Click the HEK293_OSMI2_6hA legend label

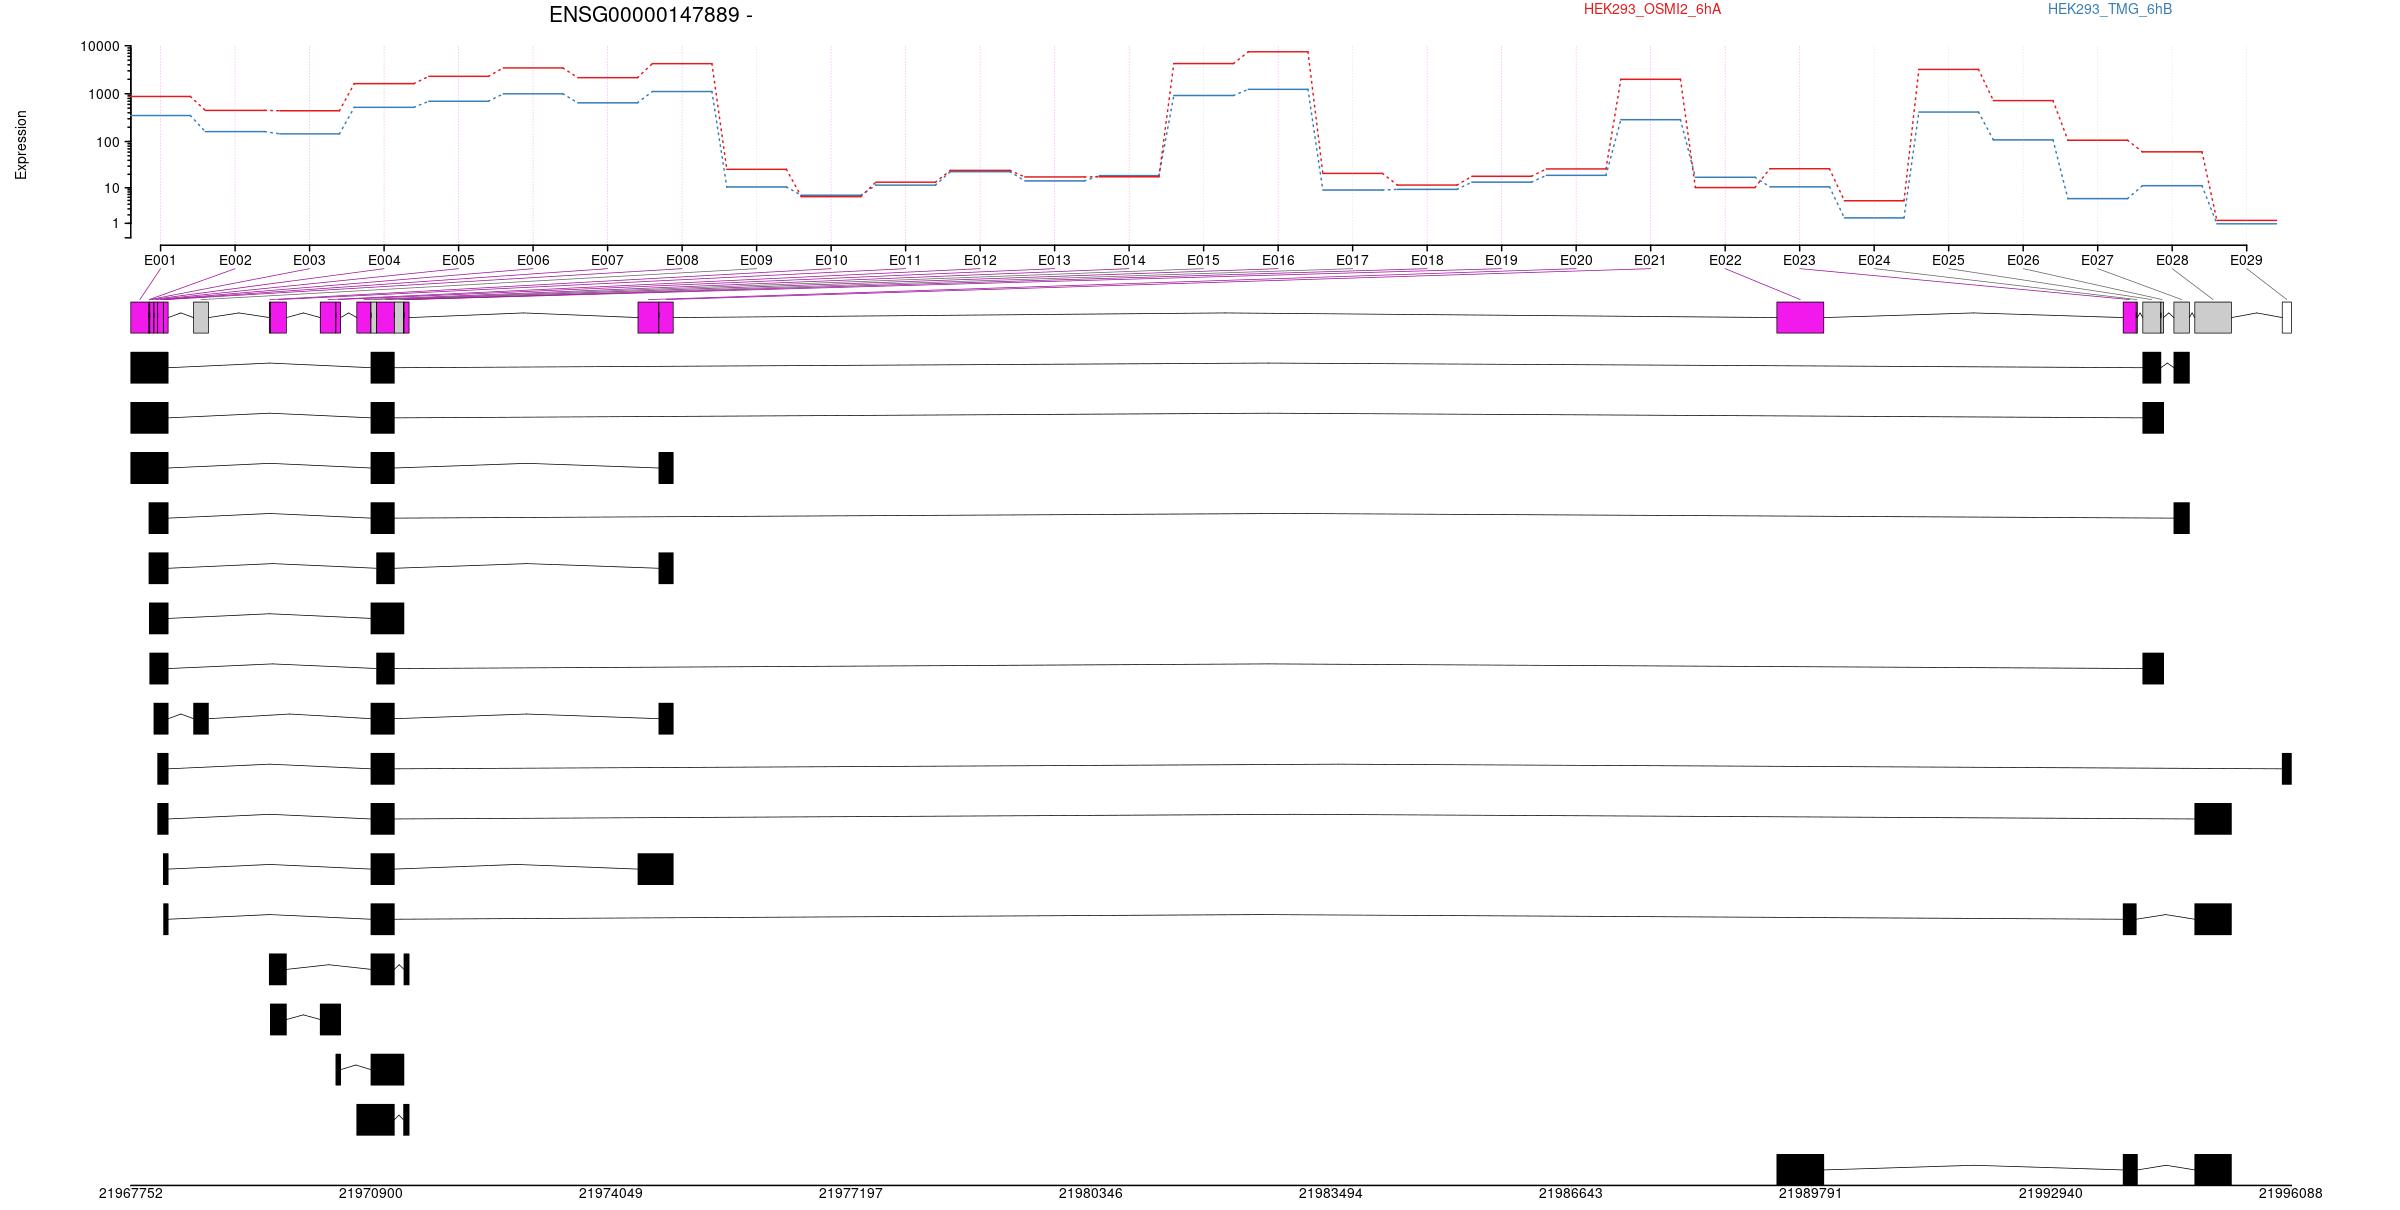1652,9
